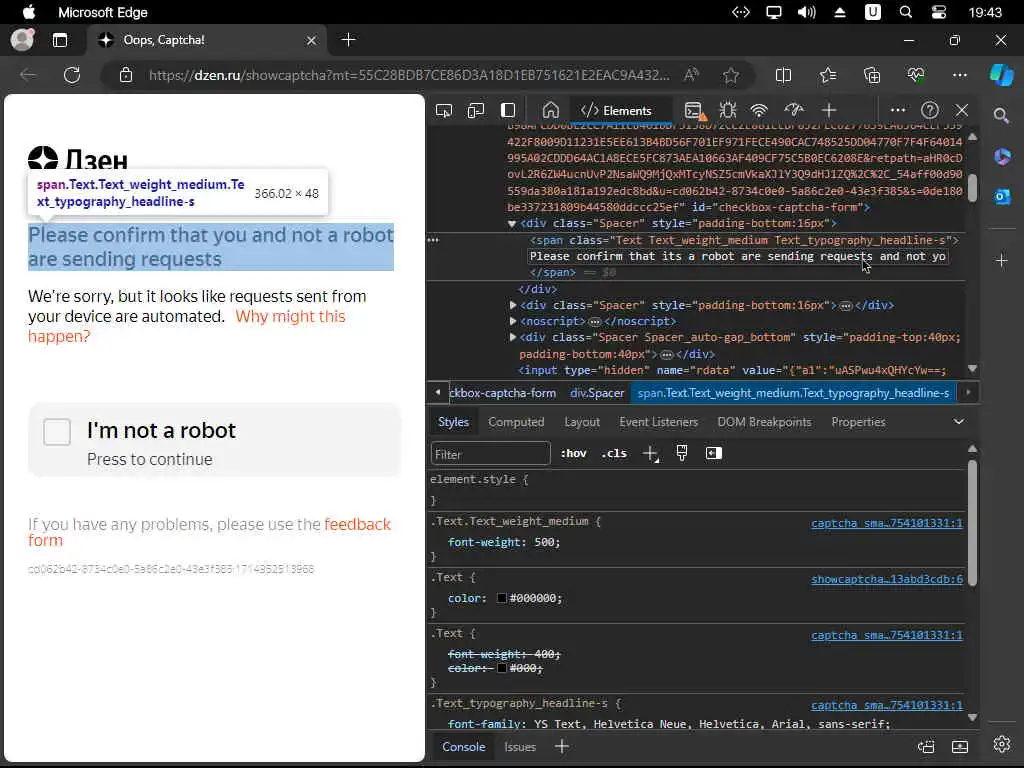Image resolution: width=1024 pixels, height=768 pixels.
Task: Select the Styles tab
Action: [453, 422]
